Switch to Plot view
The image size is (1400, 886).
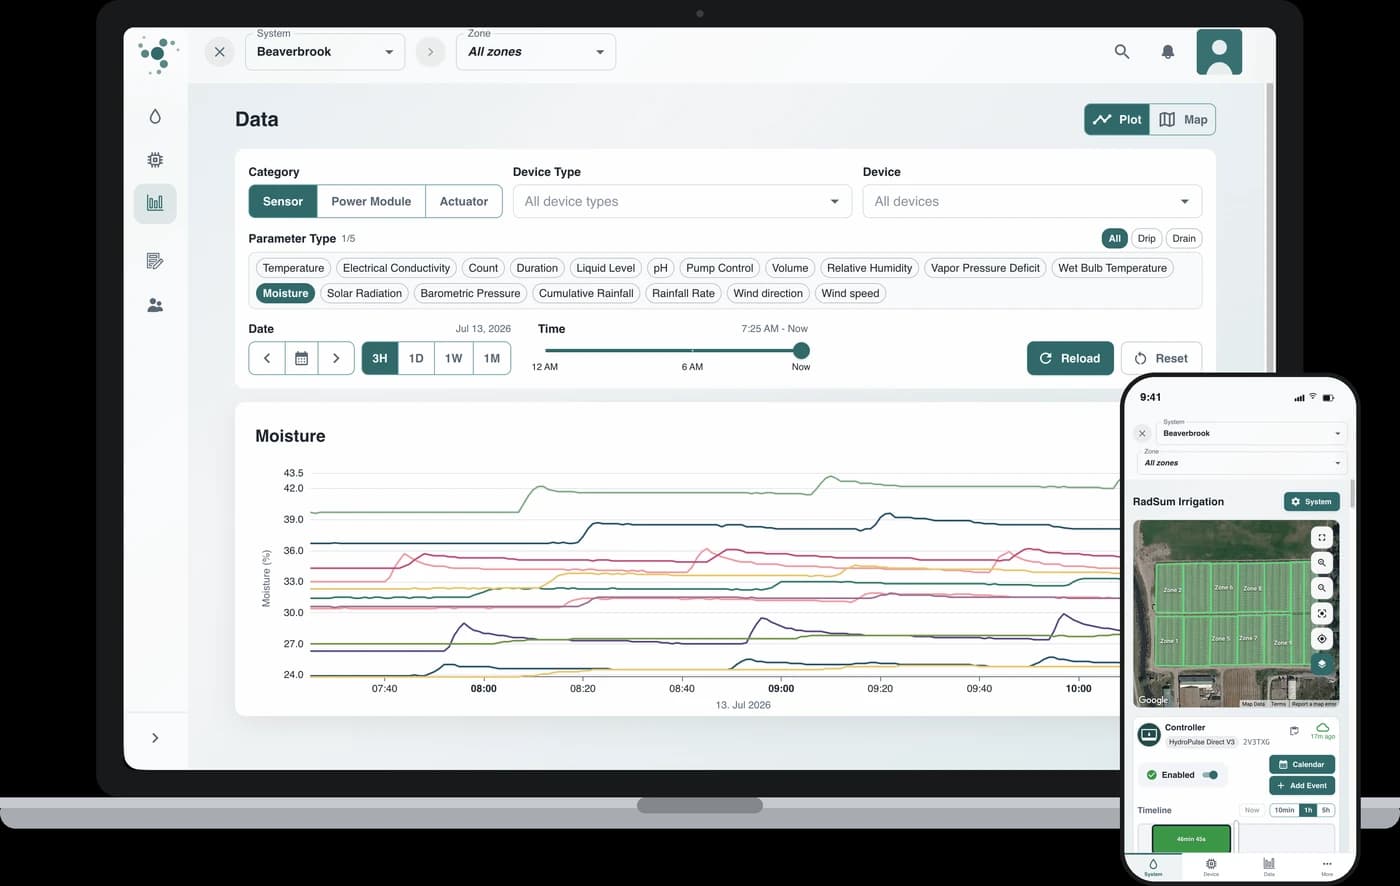coord(1117,120)
